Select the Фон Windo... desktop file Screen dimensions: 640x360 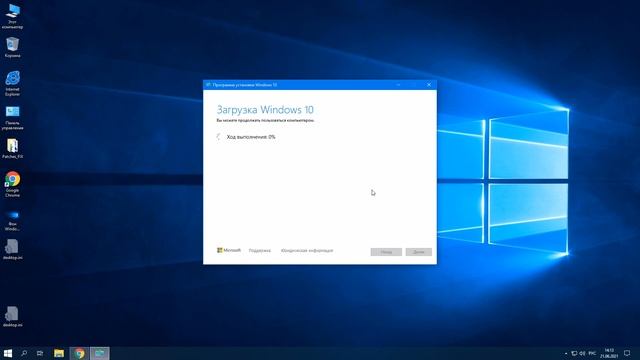(12, 220)
